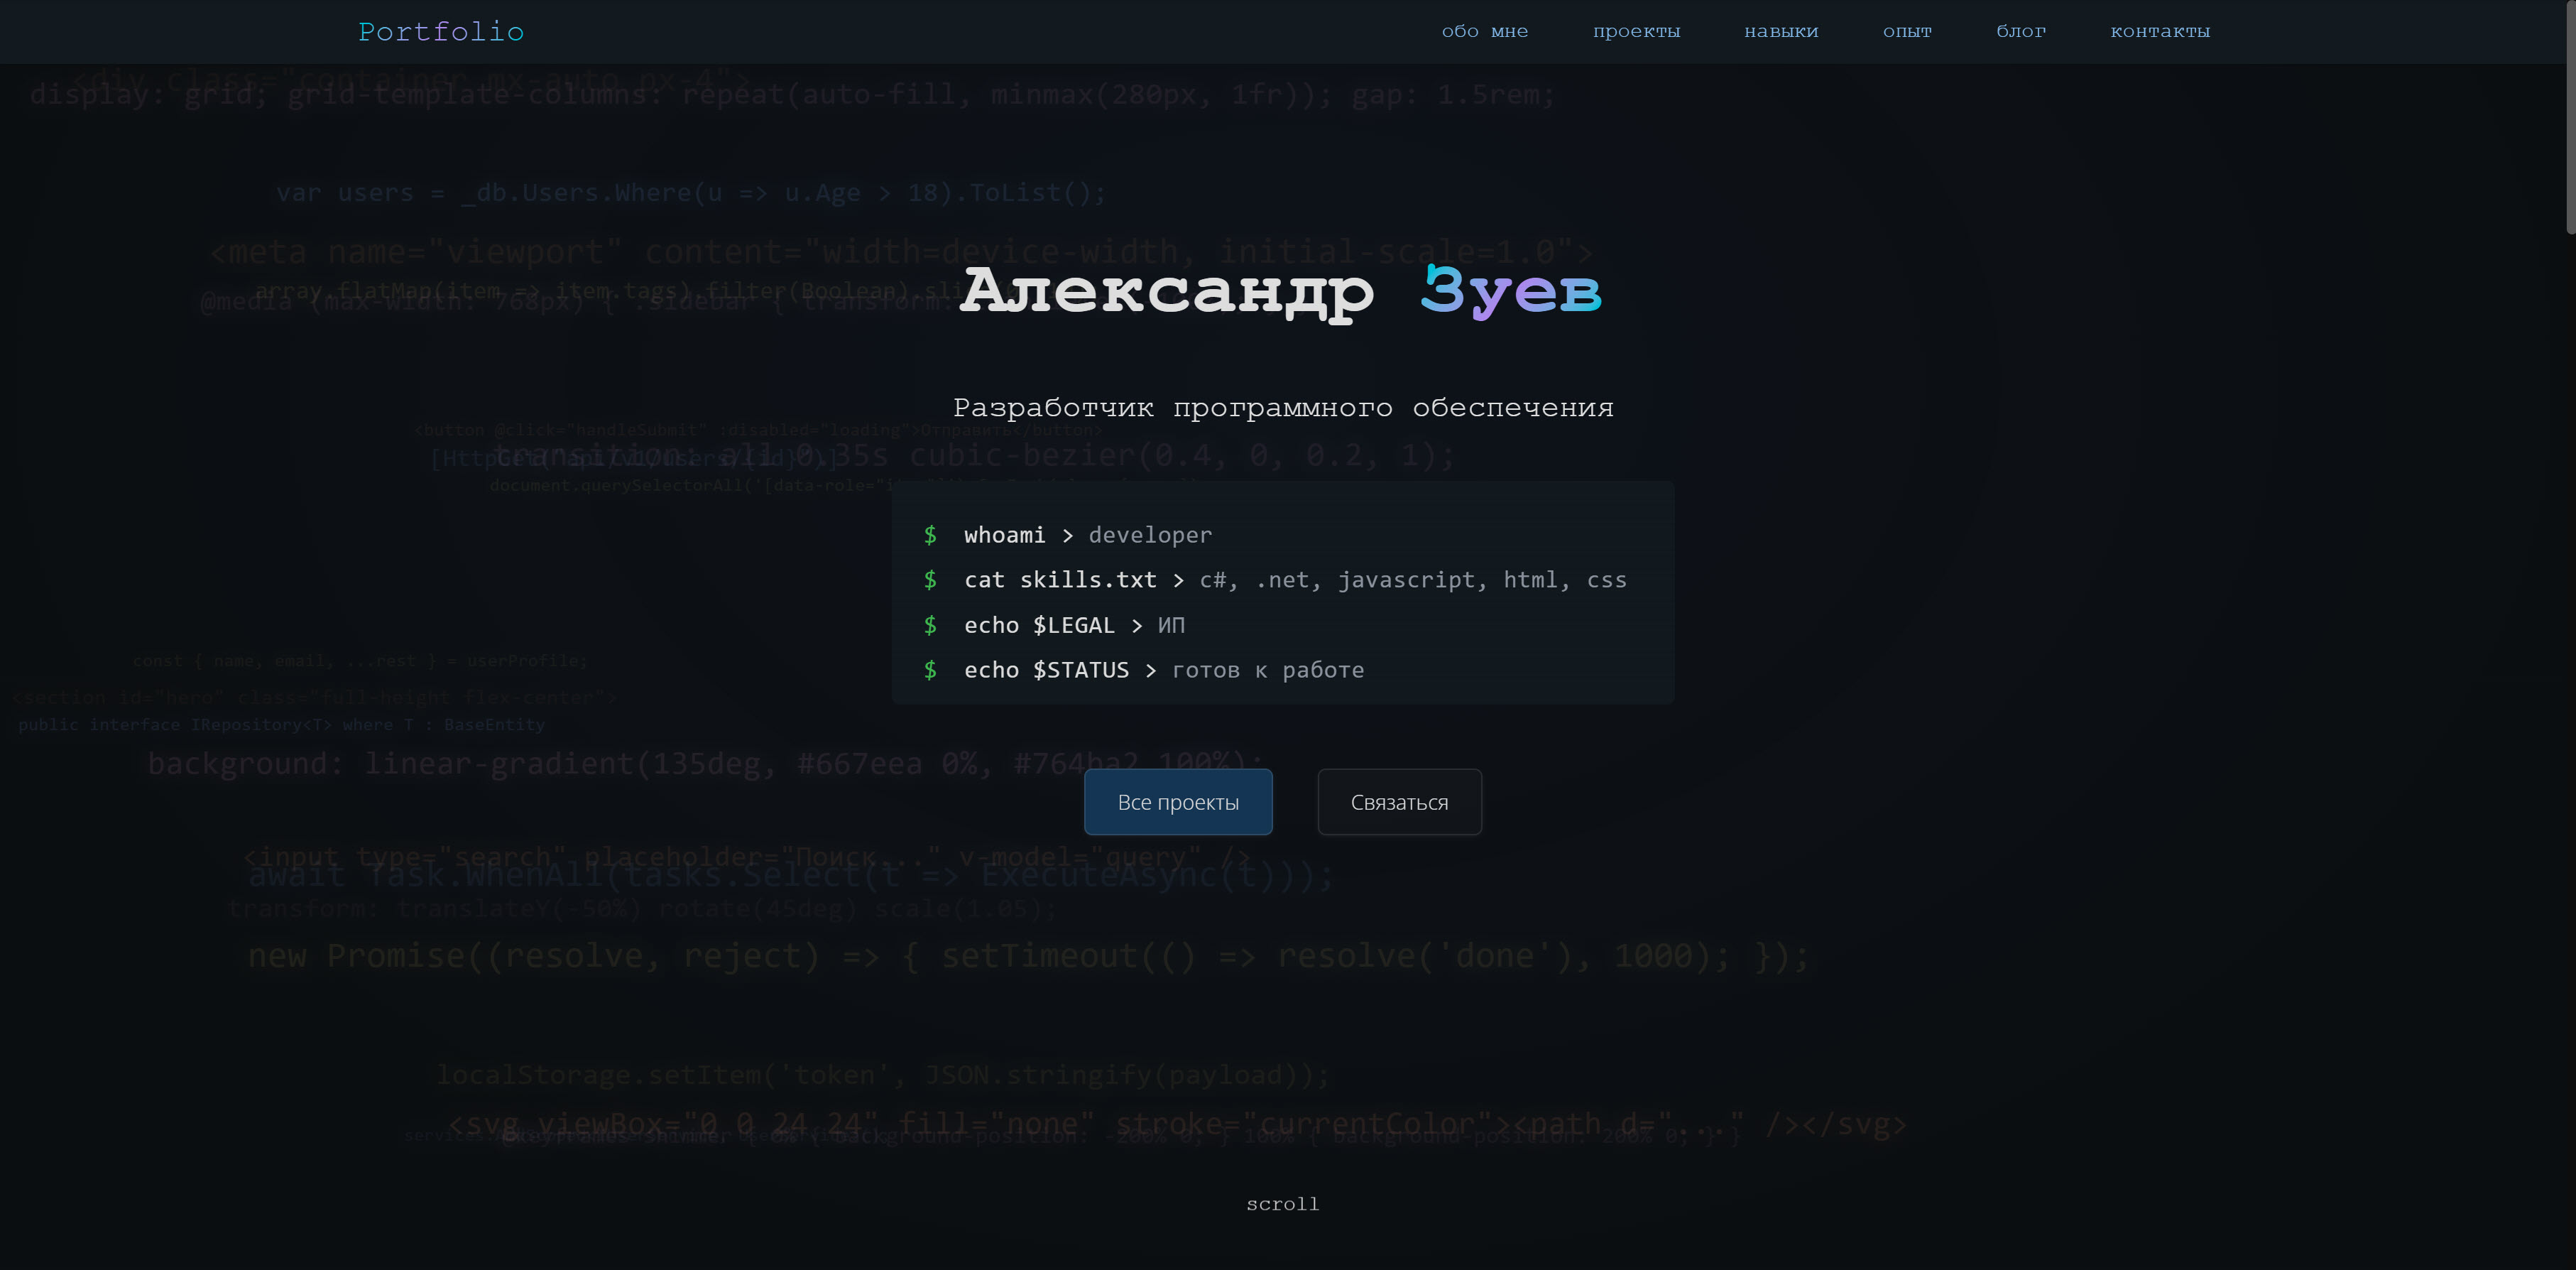This screenshot has width=2576, height=1270.
Task: Click 'developer' terminal output
Action: [x=1150, y=536]
